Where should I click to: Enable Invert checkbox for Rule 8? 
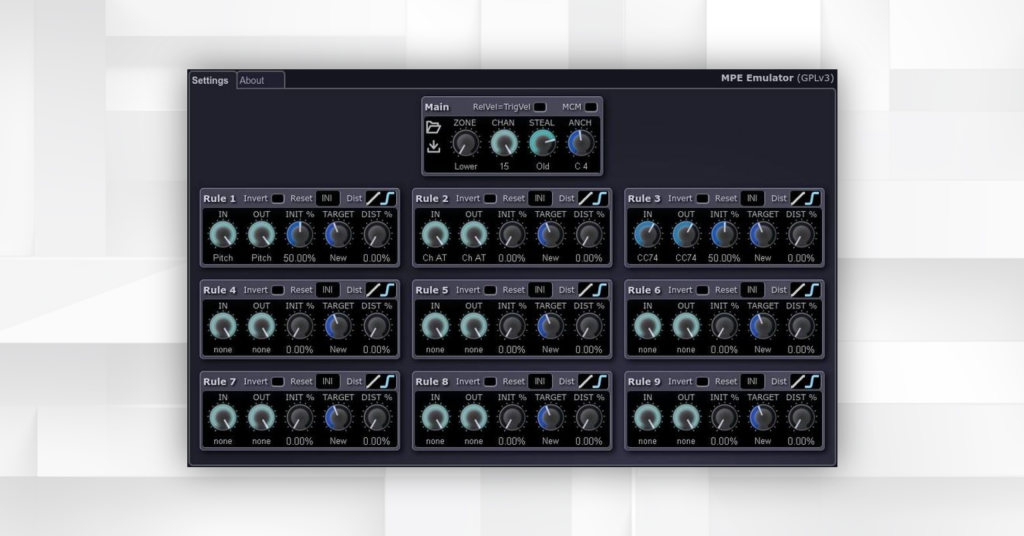[490, 381]
